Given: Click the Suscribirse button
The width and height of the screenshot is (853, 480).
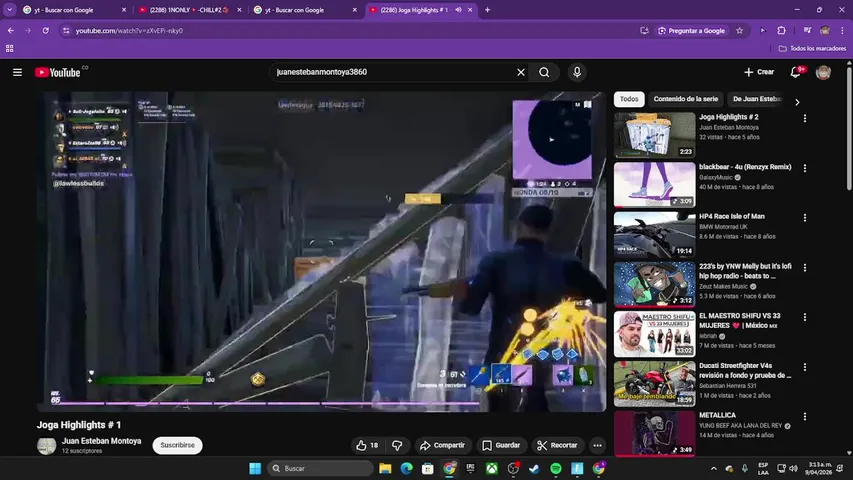Looking at the screenshot, I should 177,445.
